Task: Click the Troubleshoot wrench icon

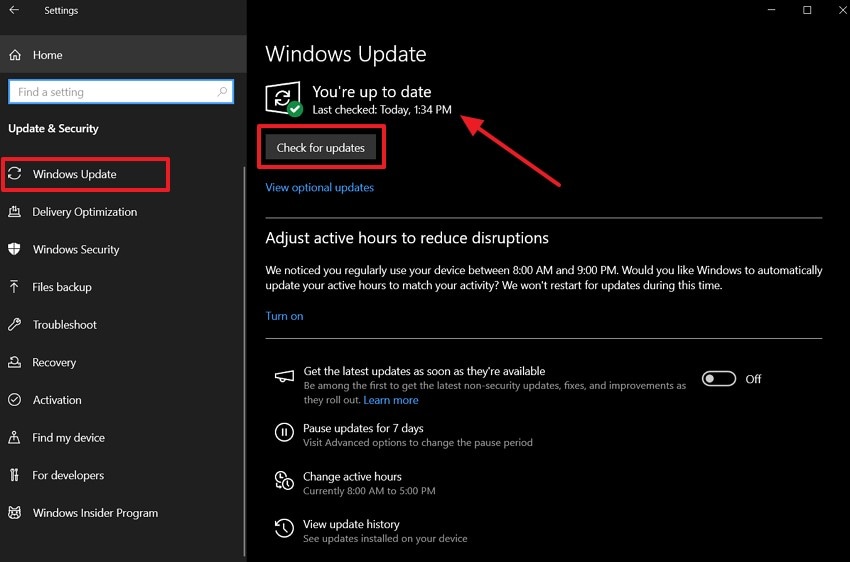Action: click(x=15, y=324)
